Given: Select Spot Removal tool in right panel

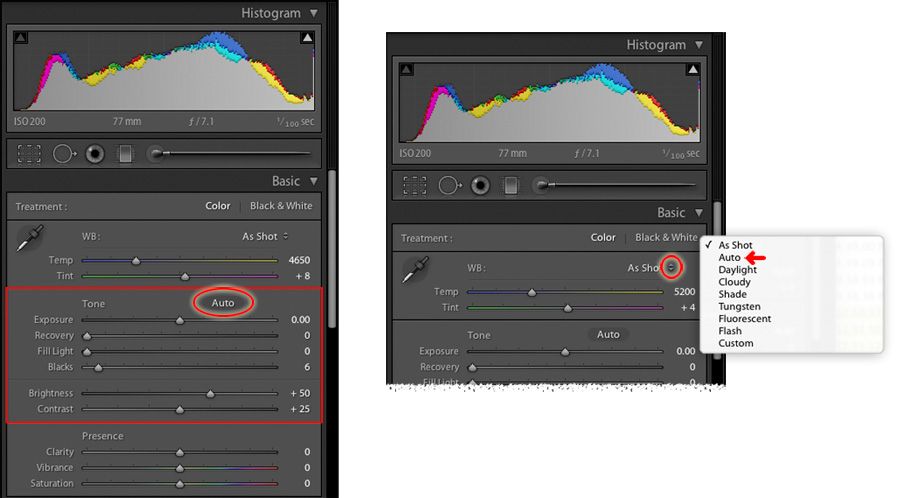Looking at the screenshot, I should tap(450, 185).
